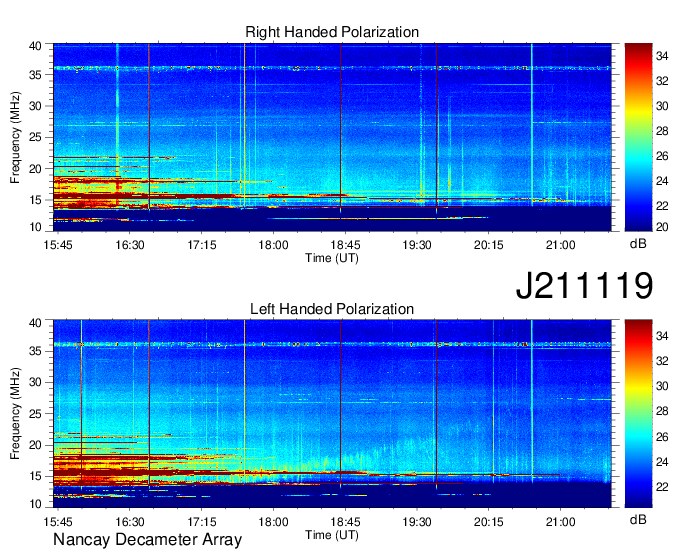Click the 20 MHz tick on right-handed plot
The width and height of the screenshot is (680, 552).
pyautogui.click(x=35, y=169)
